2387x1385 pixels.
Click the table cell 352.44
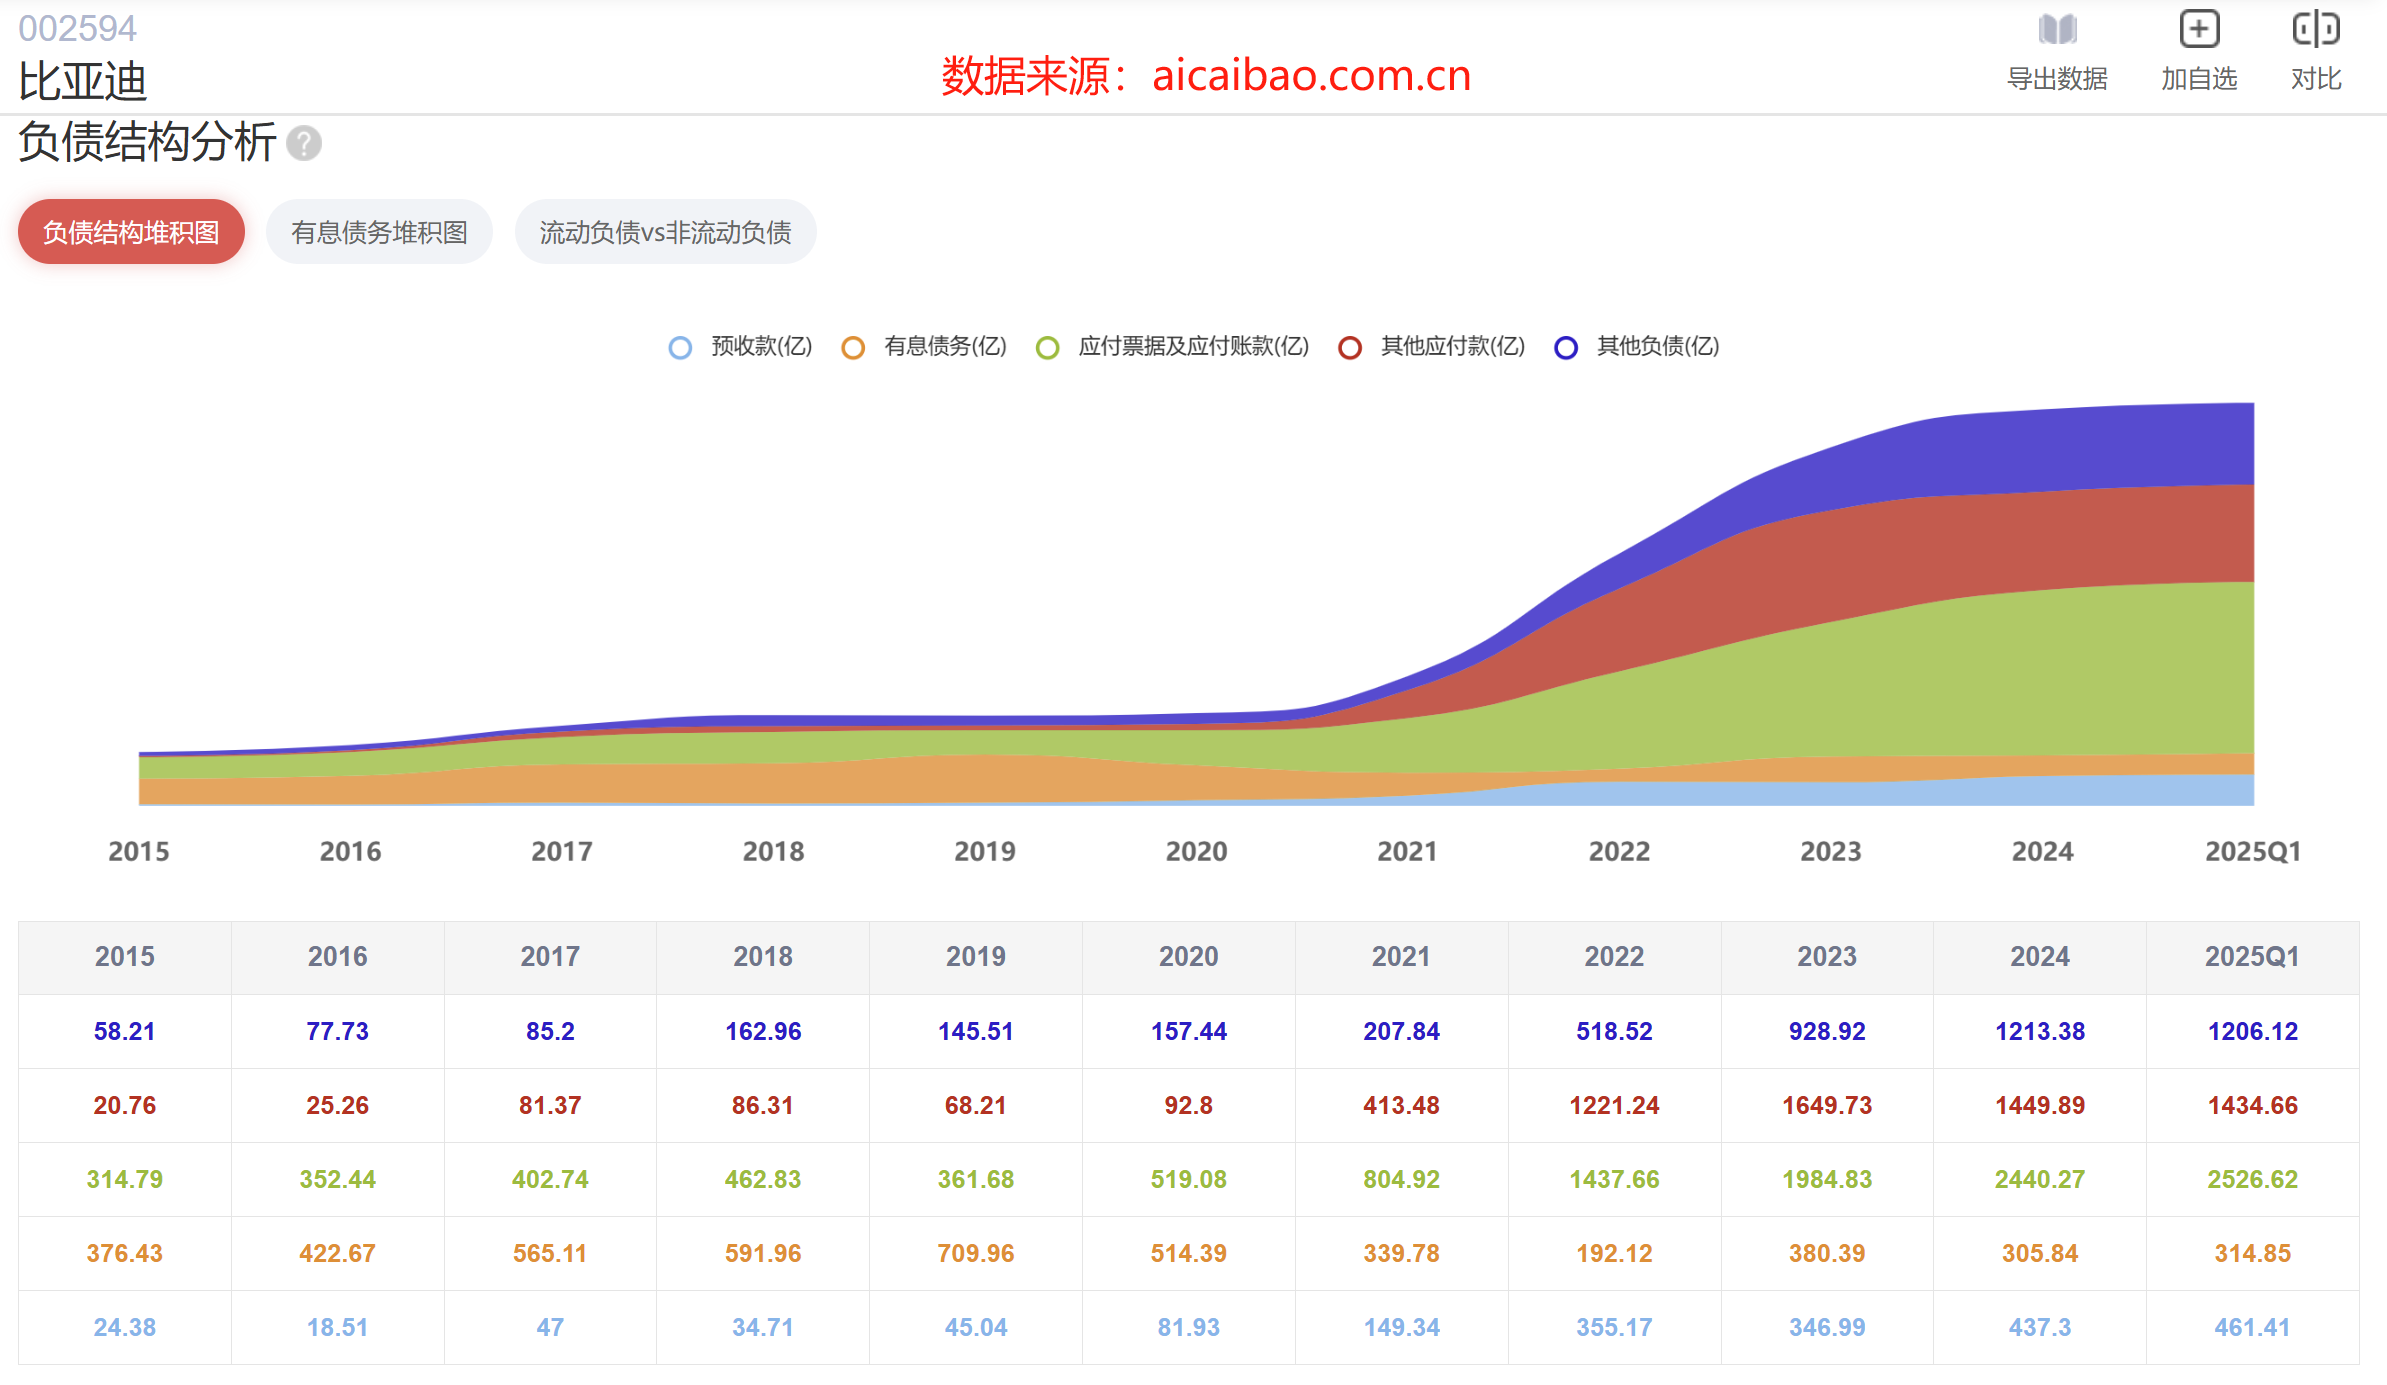338,1179
